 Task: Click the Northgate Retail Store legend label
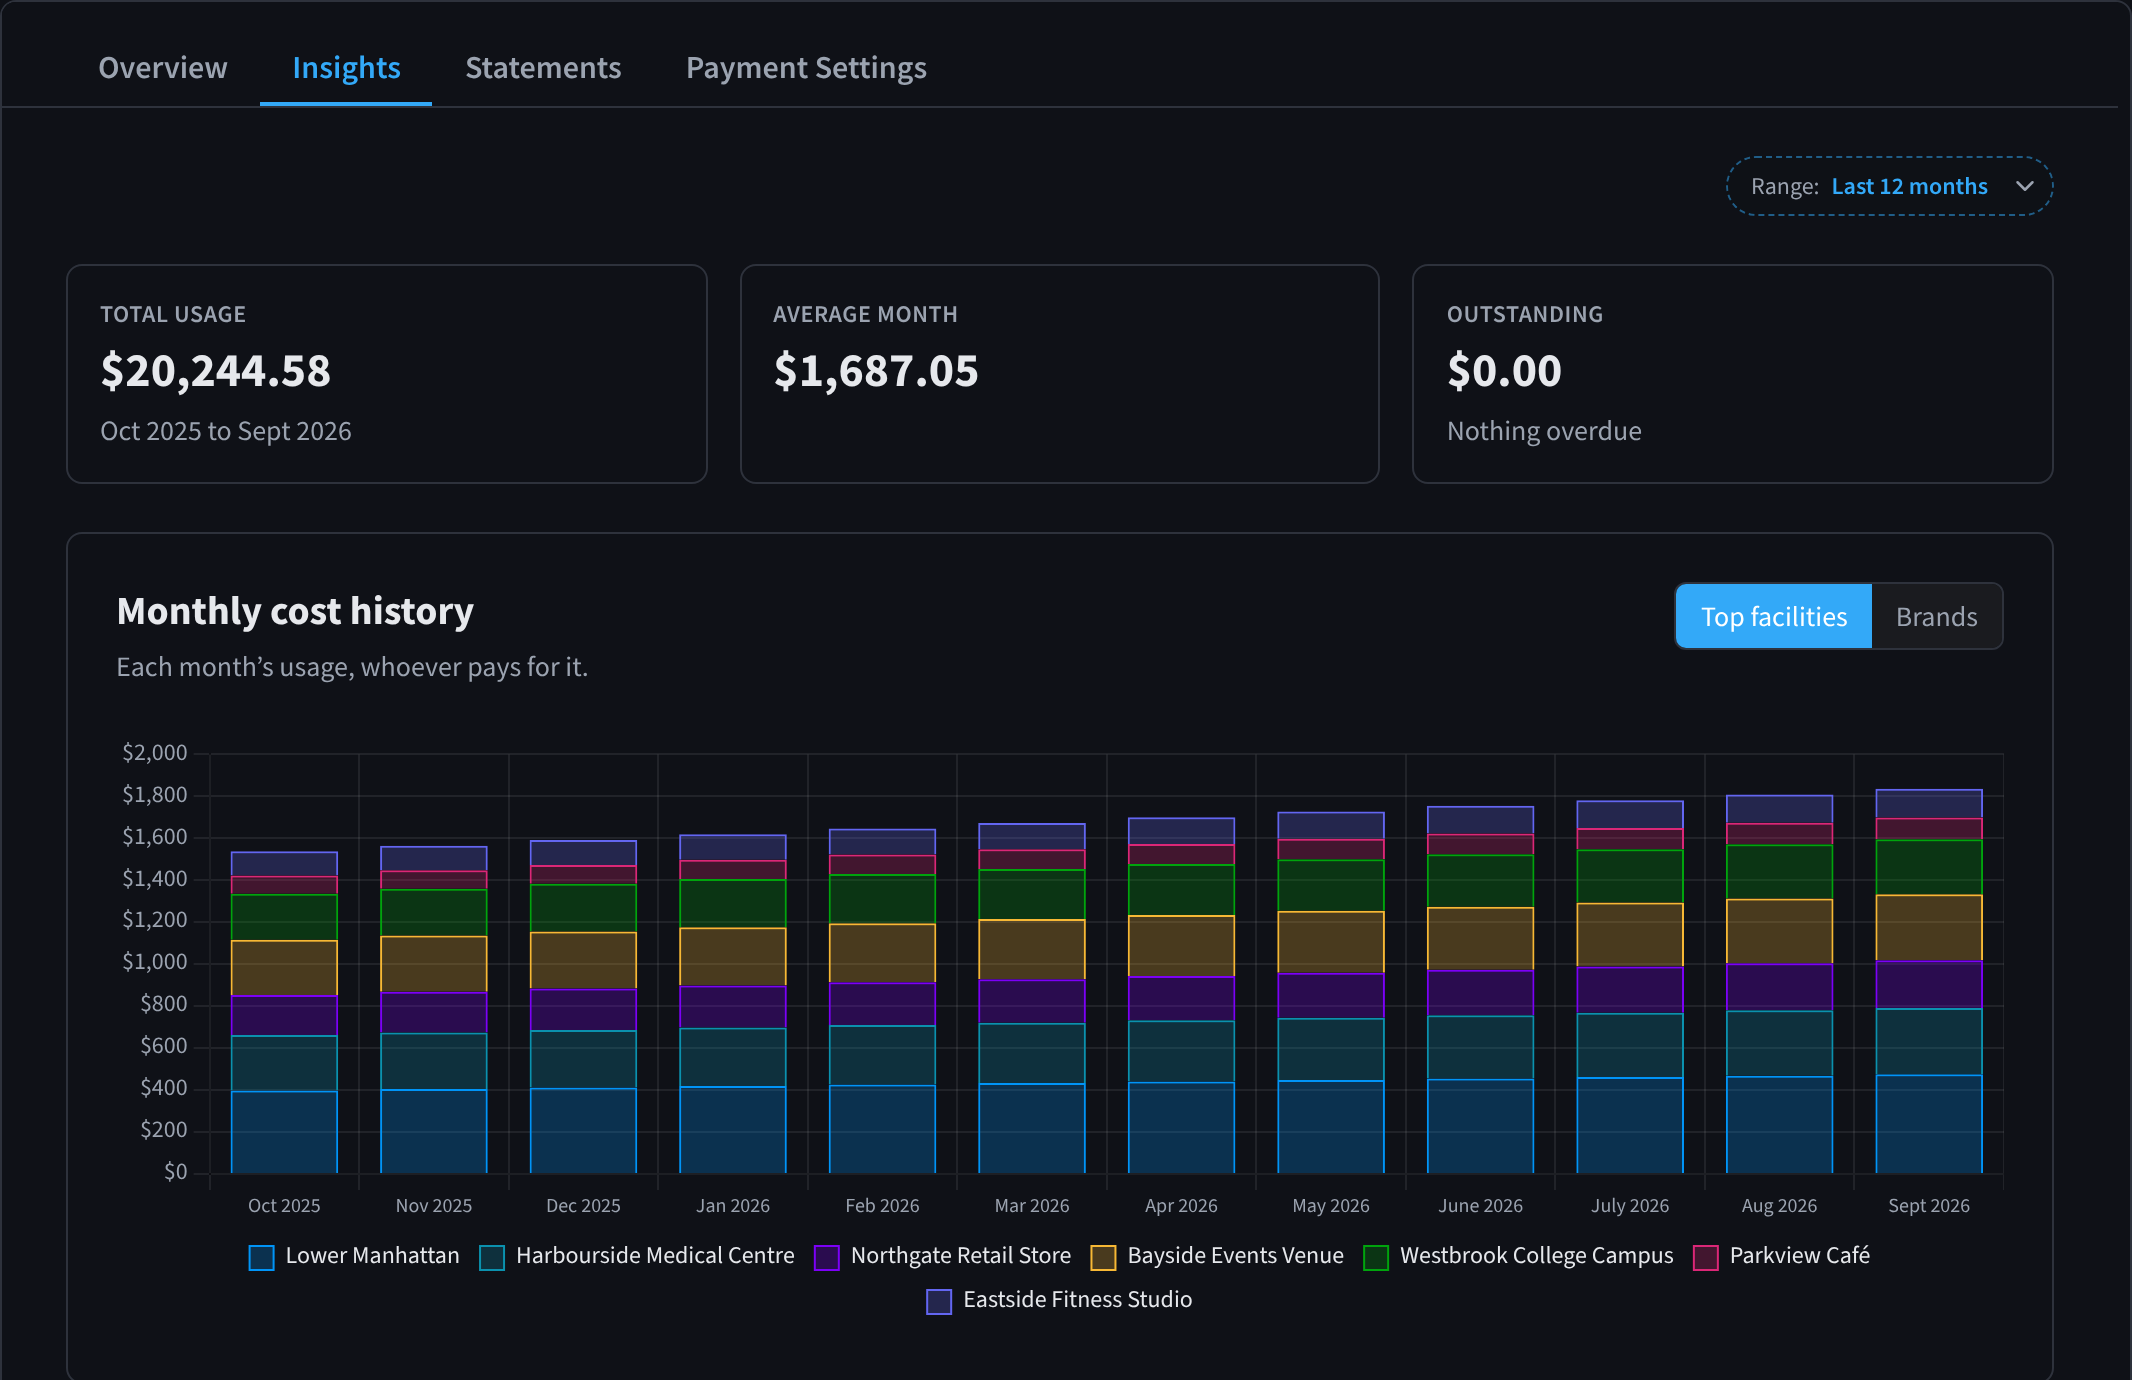[x=961, y=1256]
